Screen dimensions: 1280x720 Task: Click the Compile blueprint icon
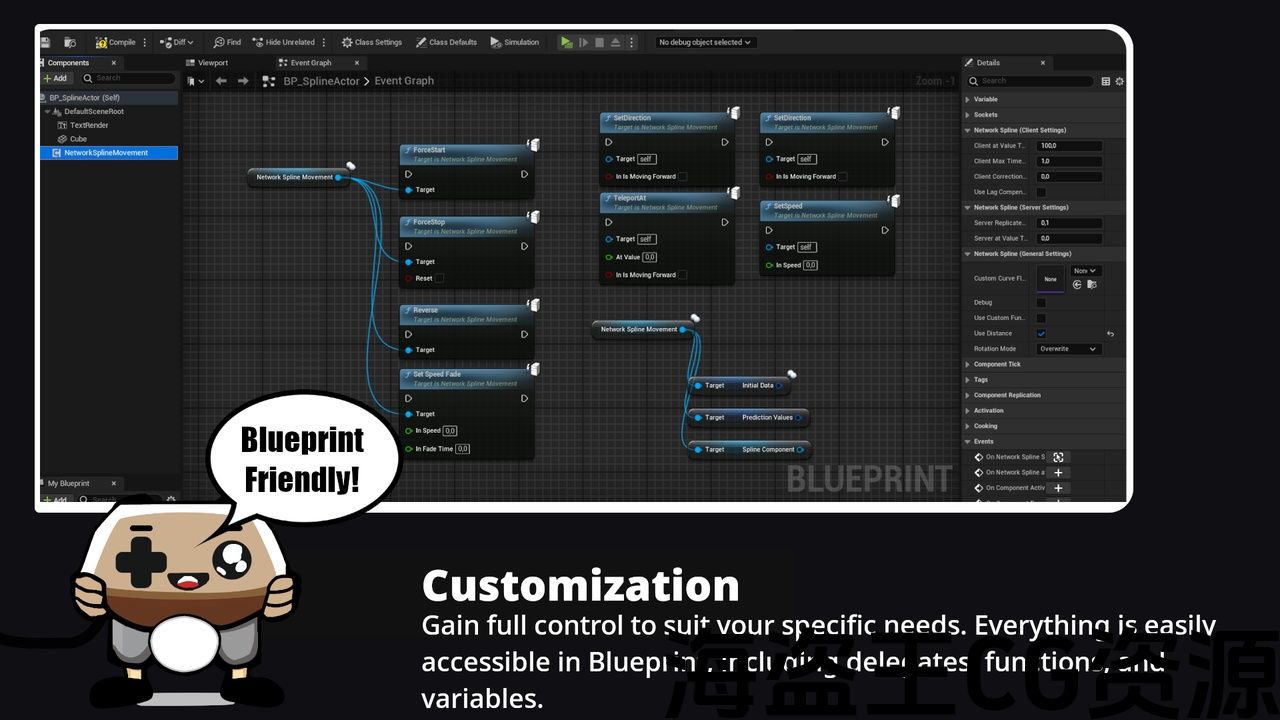pos(101,42)
